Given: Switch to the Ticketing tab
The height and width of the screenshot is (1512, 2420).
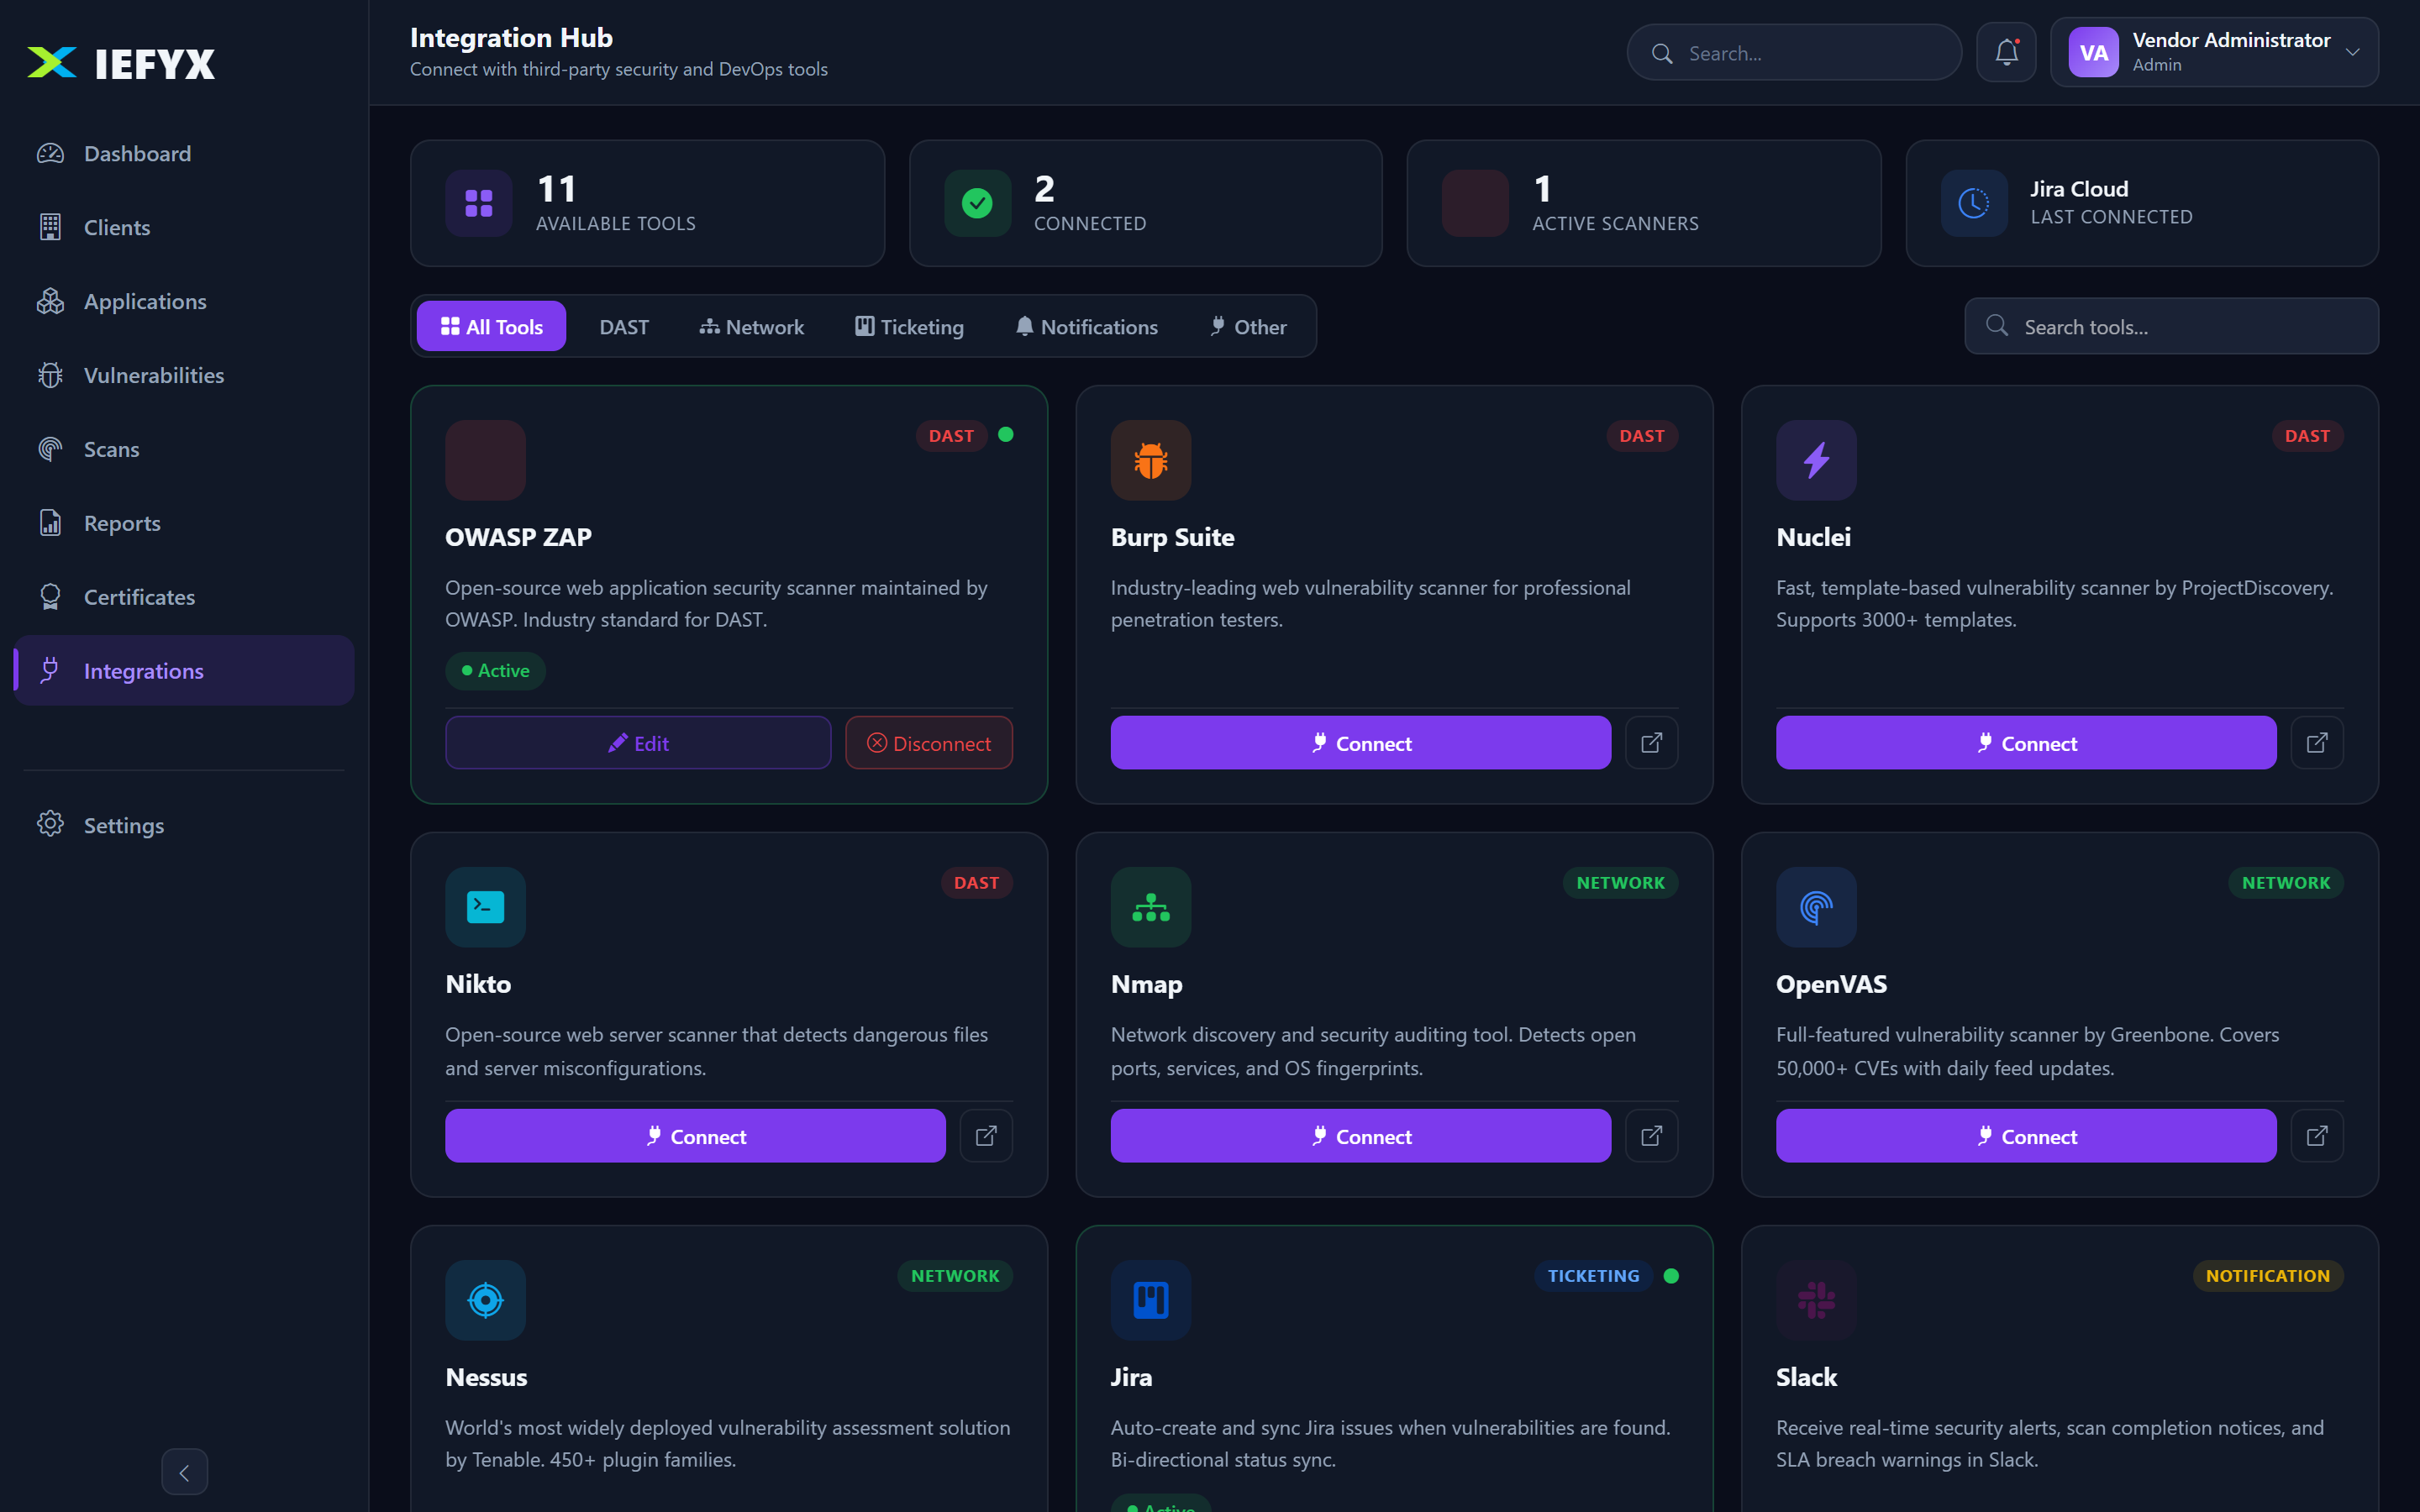Looking at the screenshot, I should [x=909, y=327].
